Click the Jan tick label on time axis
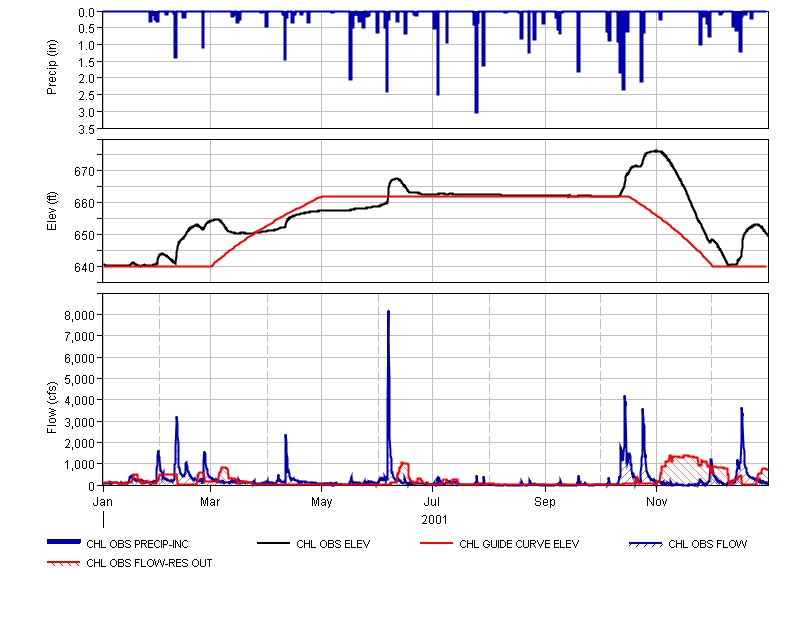 pyautogui.click(x=103, y=502)
